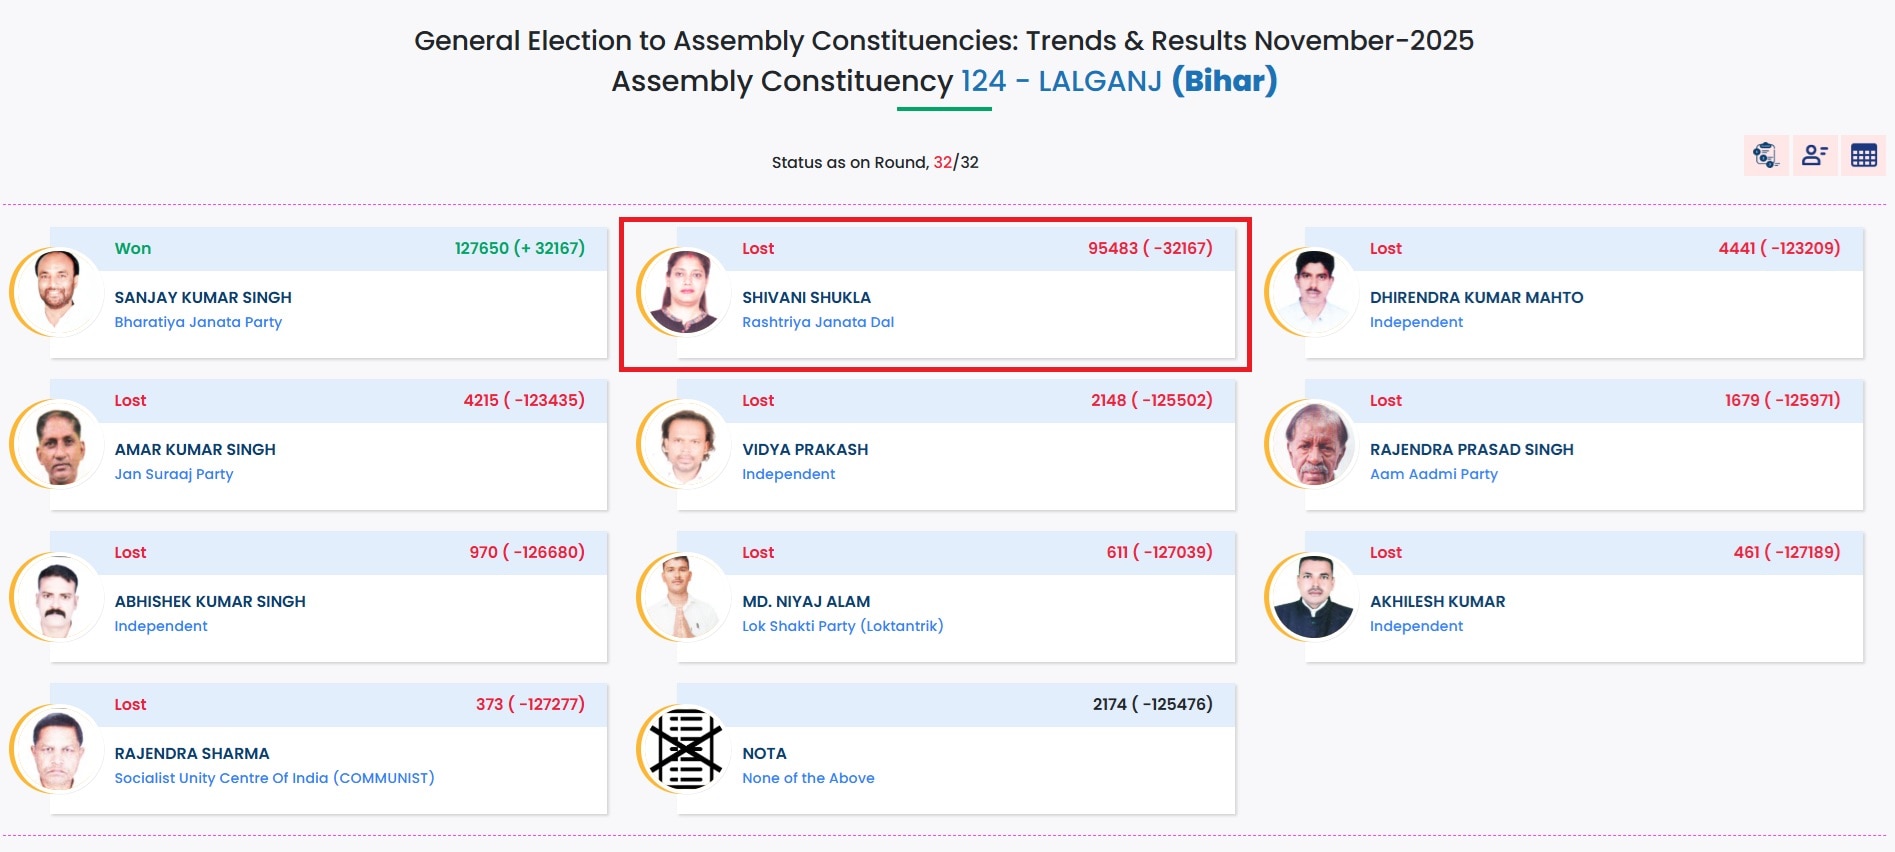
Task: Click Sanjay Kumar Singh's candidate photo
Action: coord(57,293)
